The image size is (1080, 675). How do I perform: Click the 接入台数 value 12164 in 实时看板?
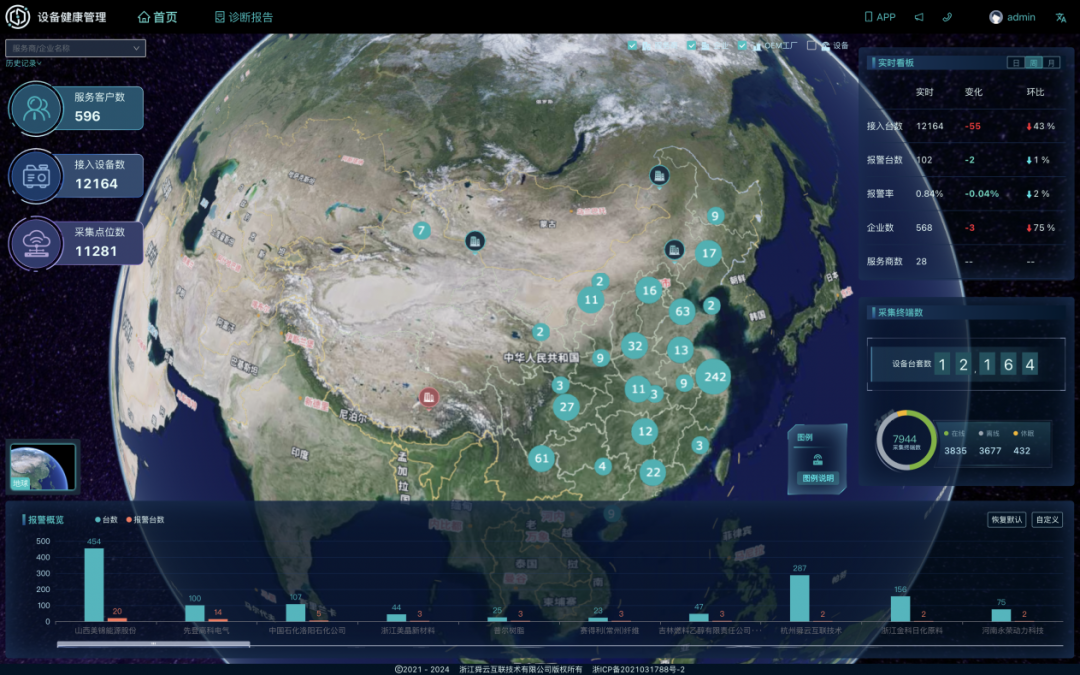pos(930,126)
